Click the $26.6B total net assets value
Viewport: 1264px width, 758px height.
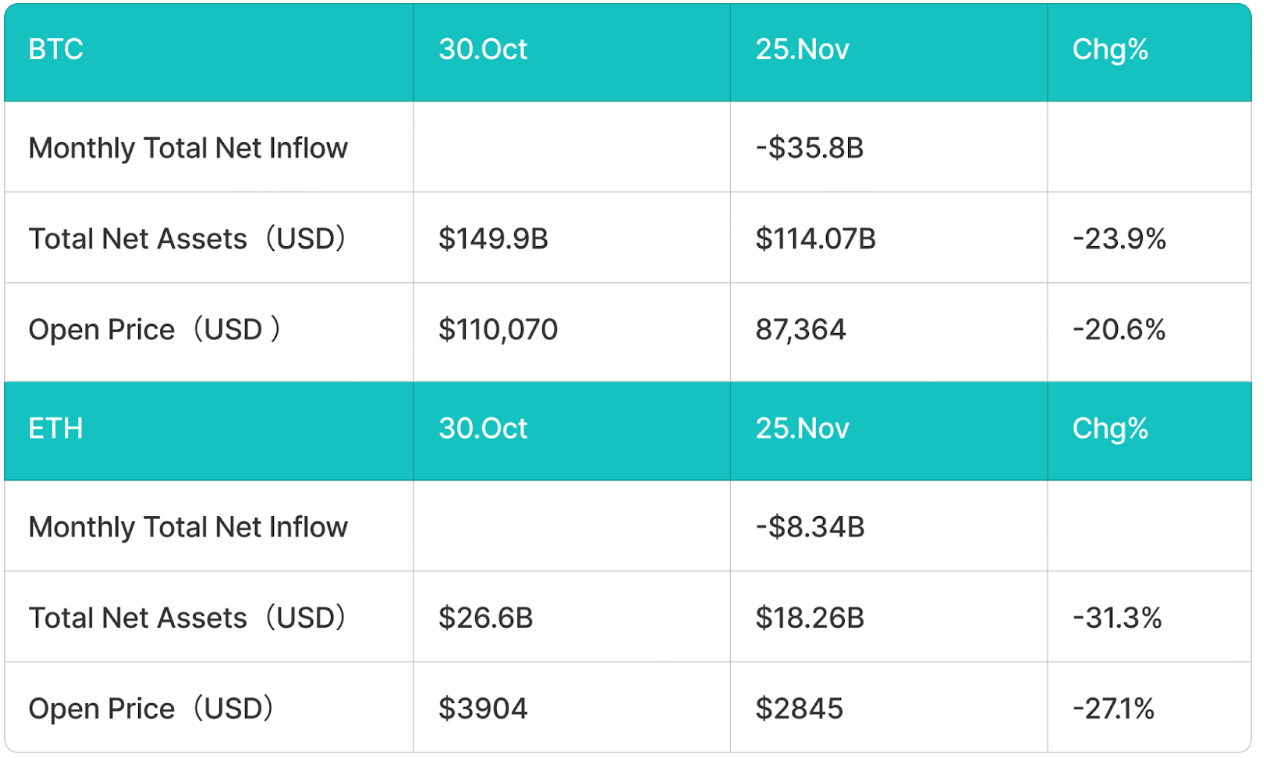click(486, 618)
